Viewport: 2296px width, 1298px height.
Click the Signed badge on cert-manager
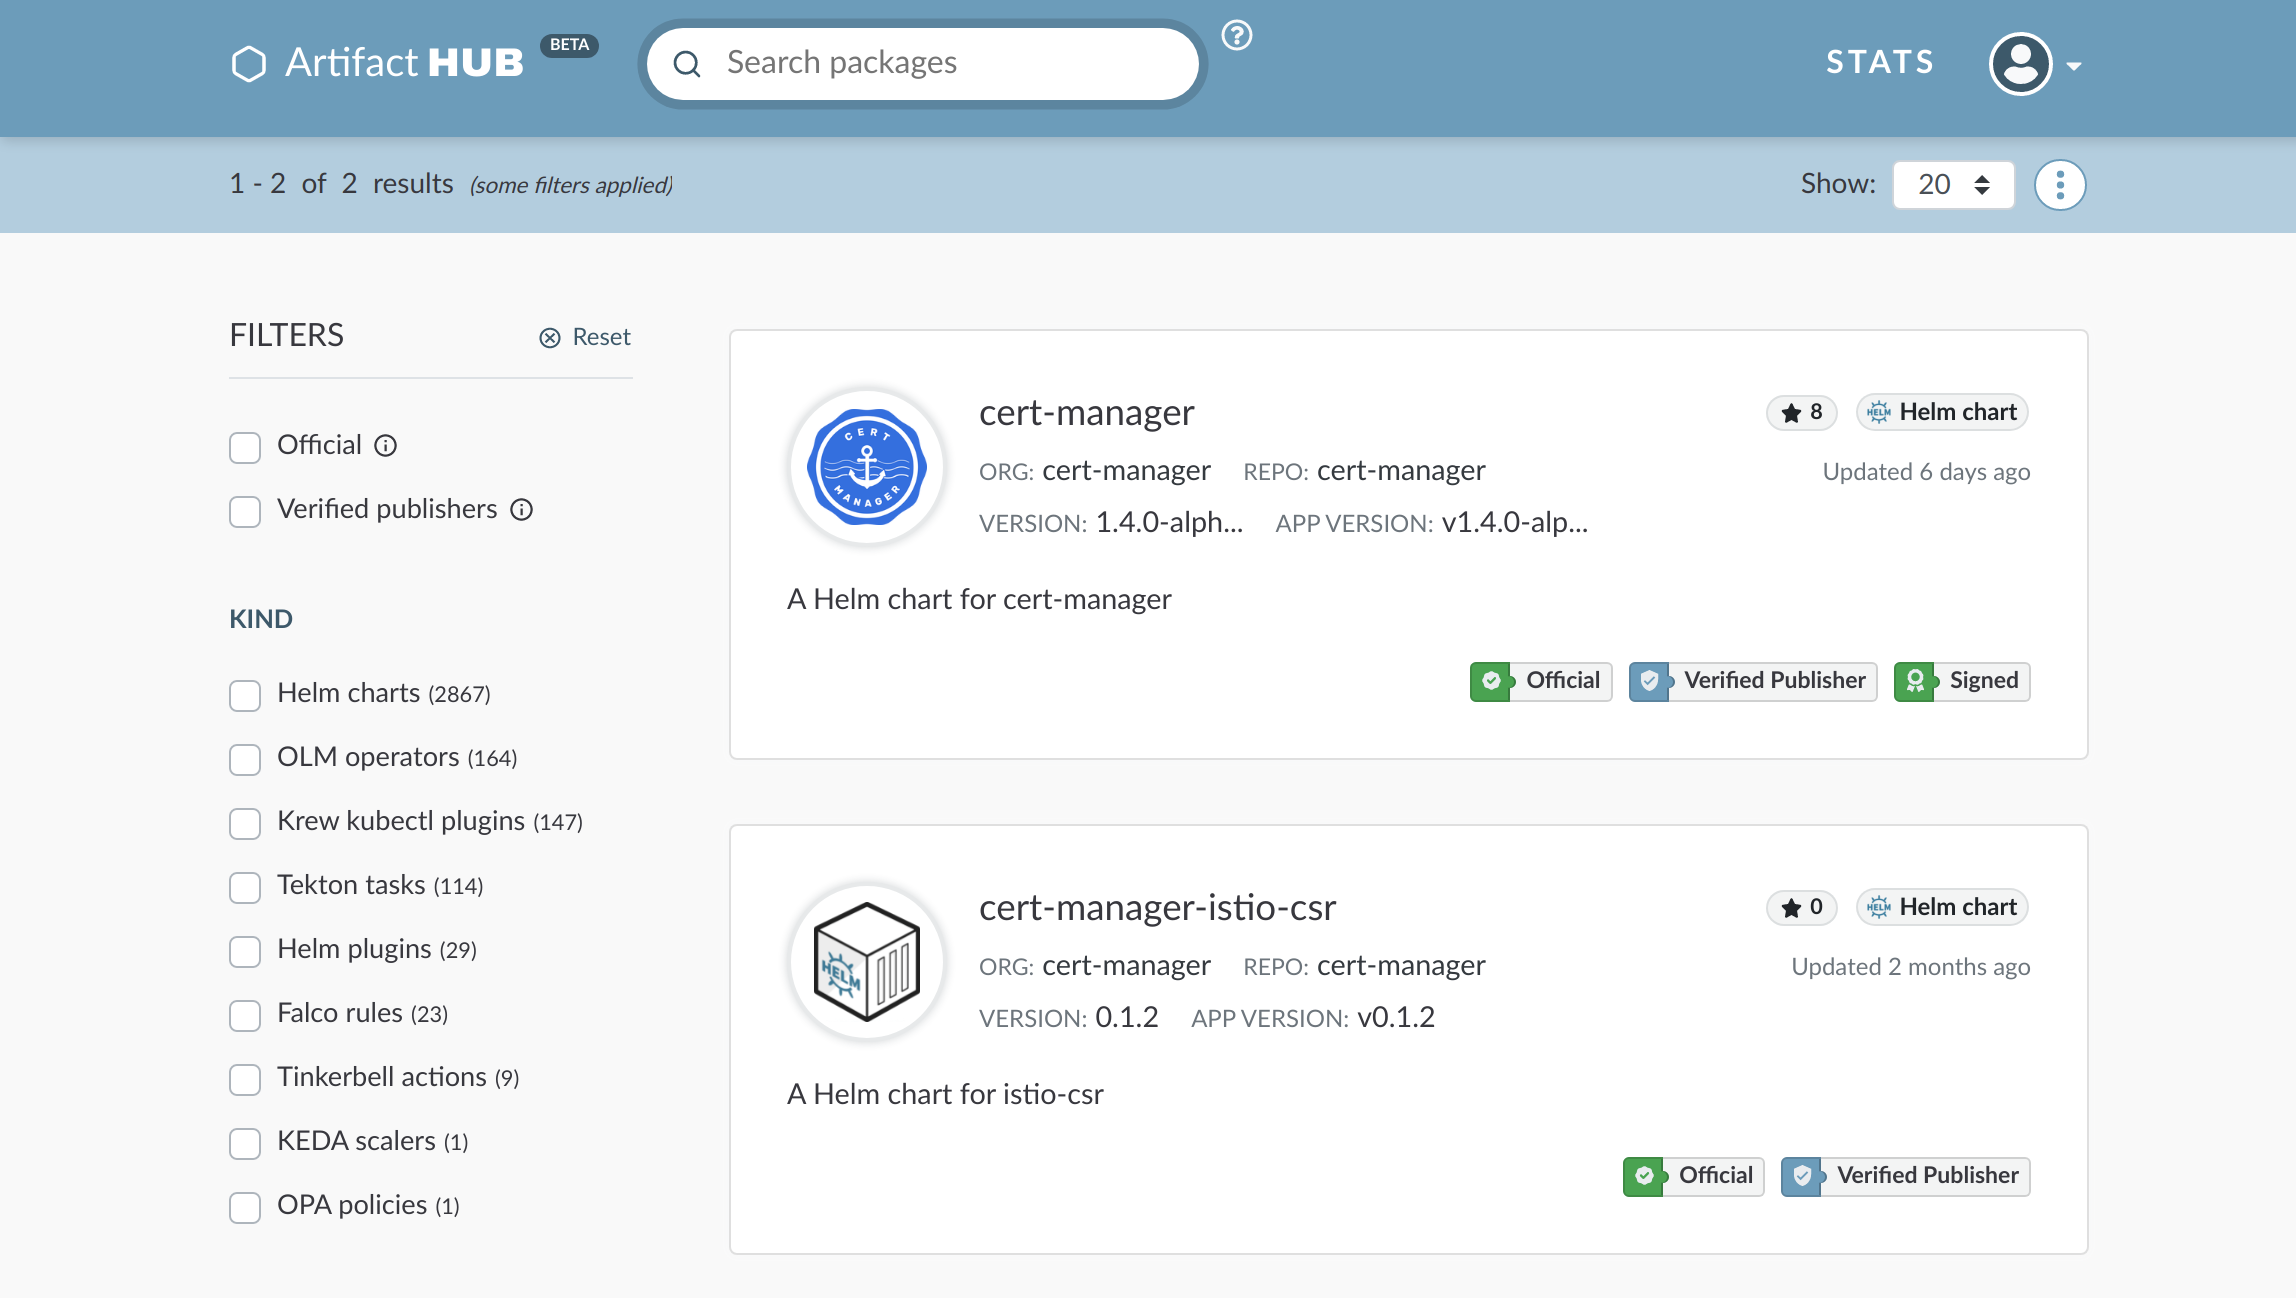(x=1961, y=681)
